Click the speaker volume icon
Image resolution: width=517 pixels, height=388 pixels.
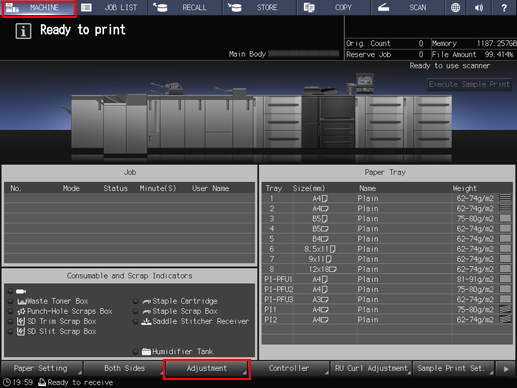[479, 7]
